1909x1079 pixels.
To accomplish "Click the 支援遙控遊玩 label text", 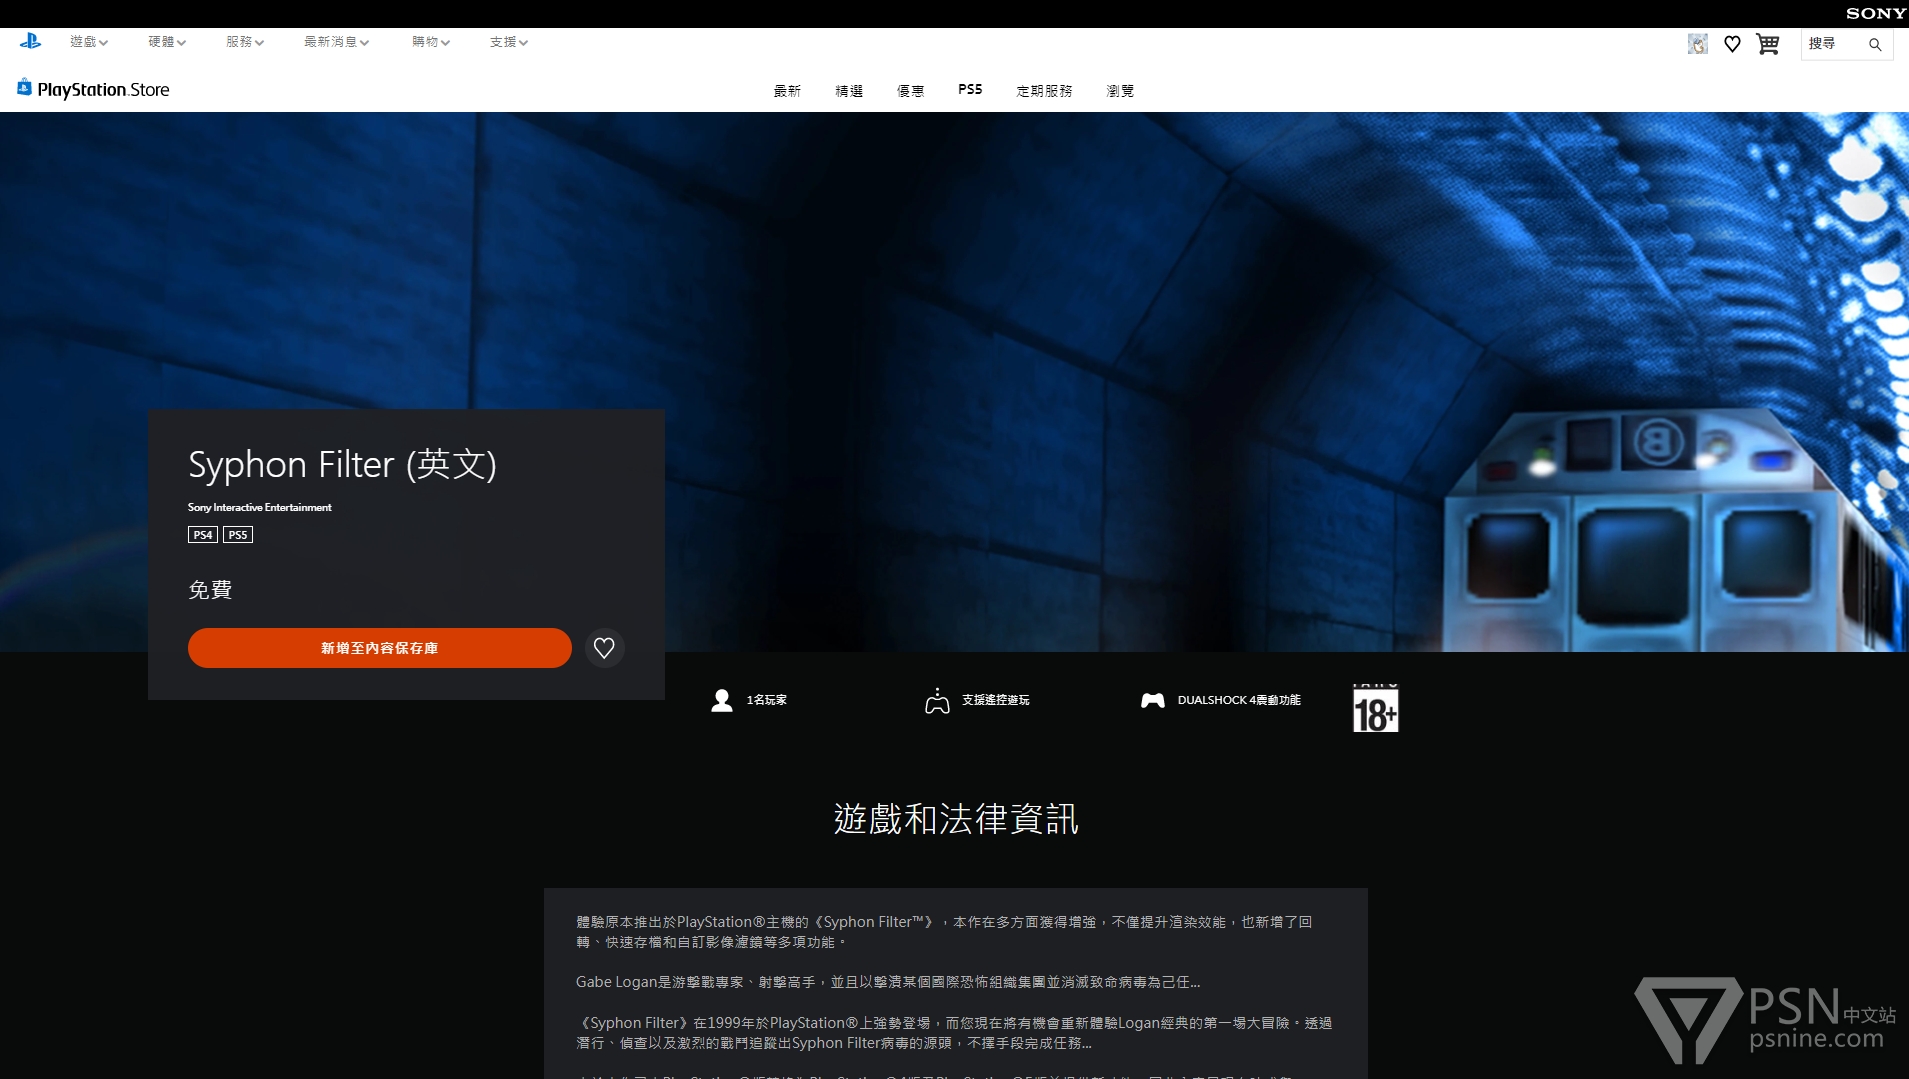I will click(996, 700).
